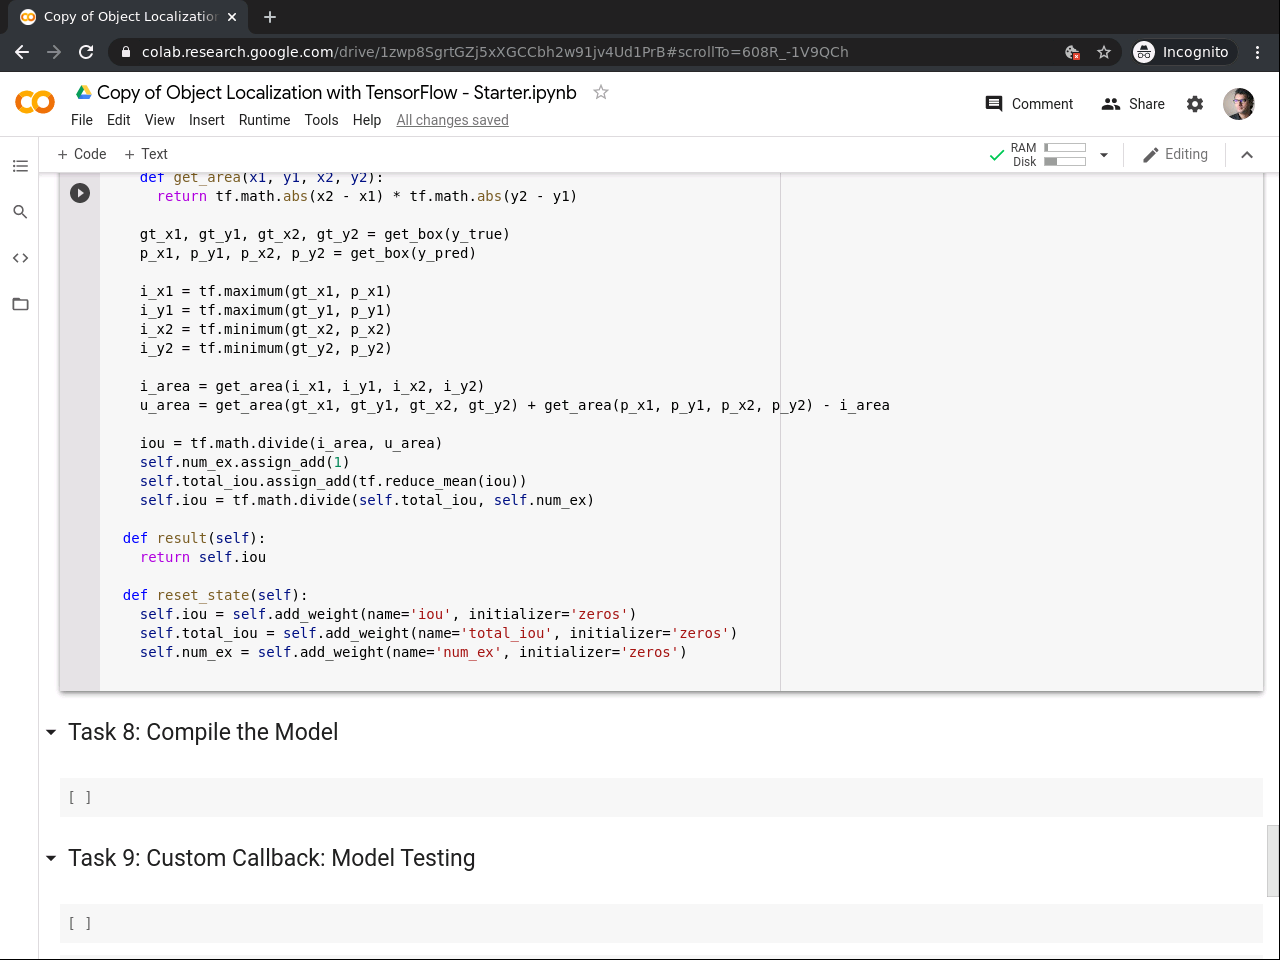This screenshot has width=1280, height=960.
Task: Click the page vertical scrollbar
Action: tap(1272, 860)
